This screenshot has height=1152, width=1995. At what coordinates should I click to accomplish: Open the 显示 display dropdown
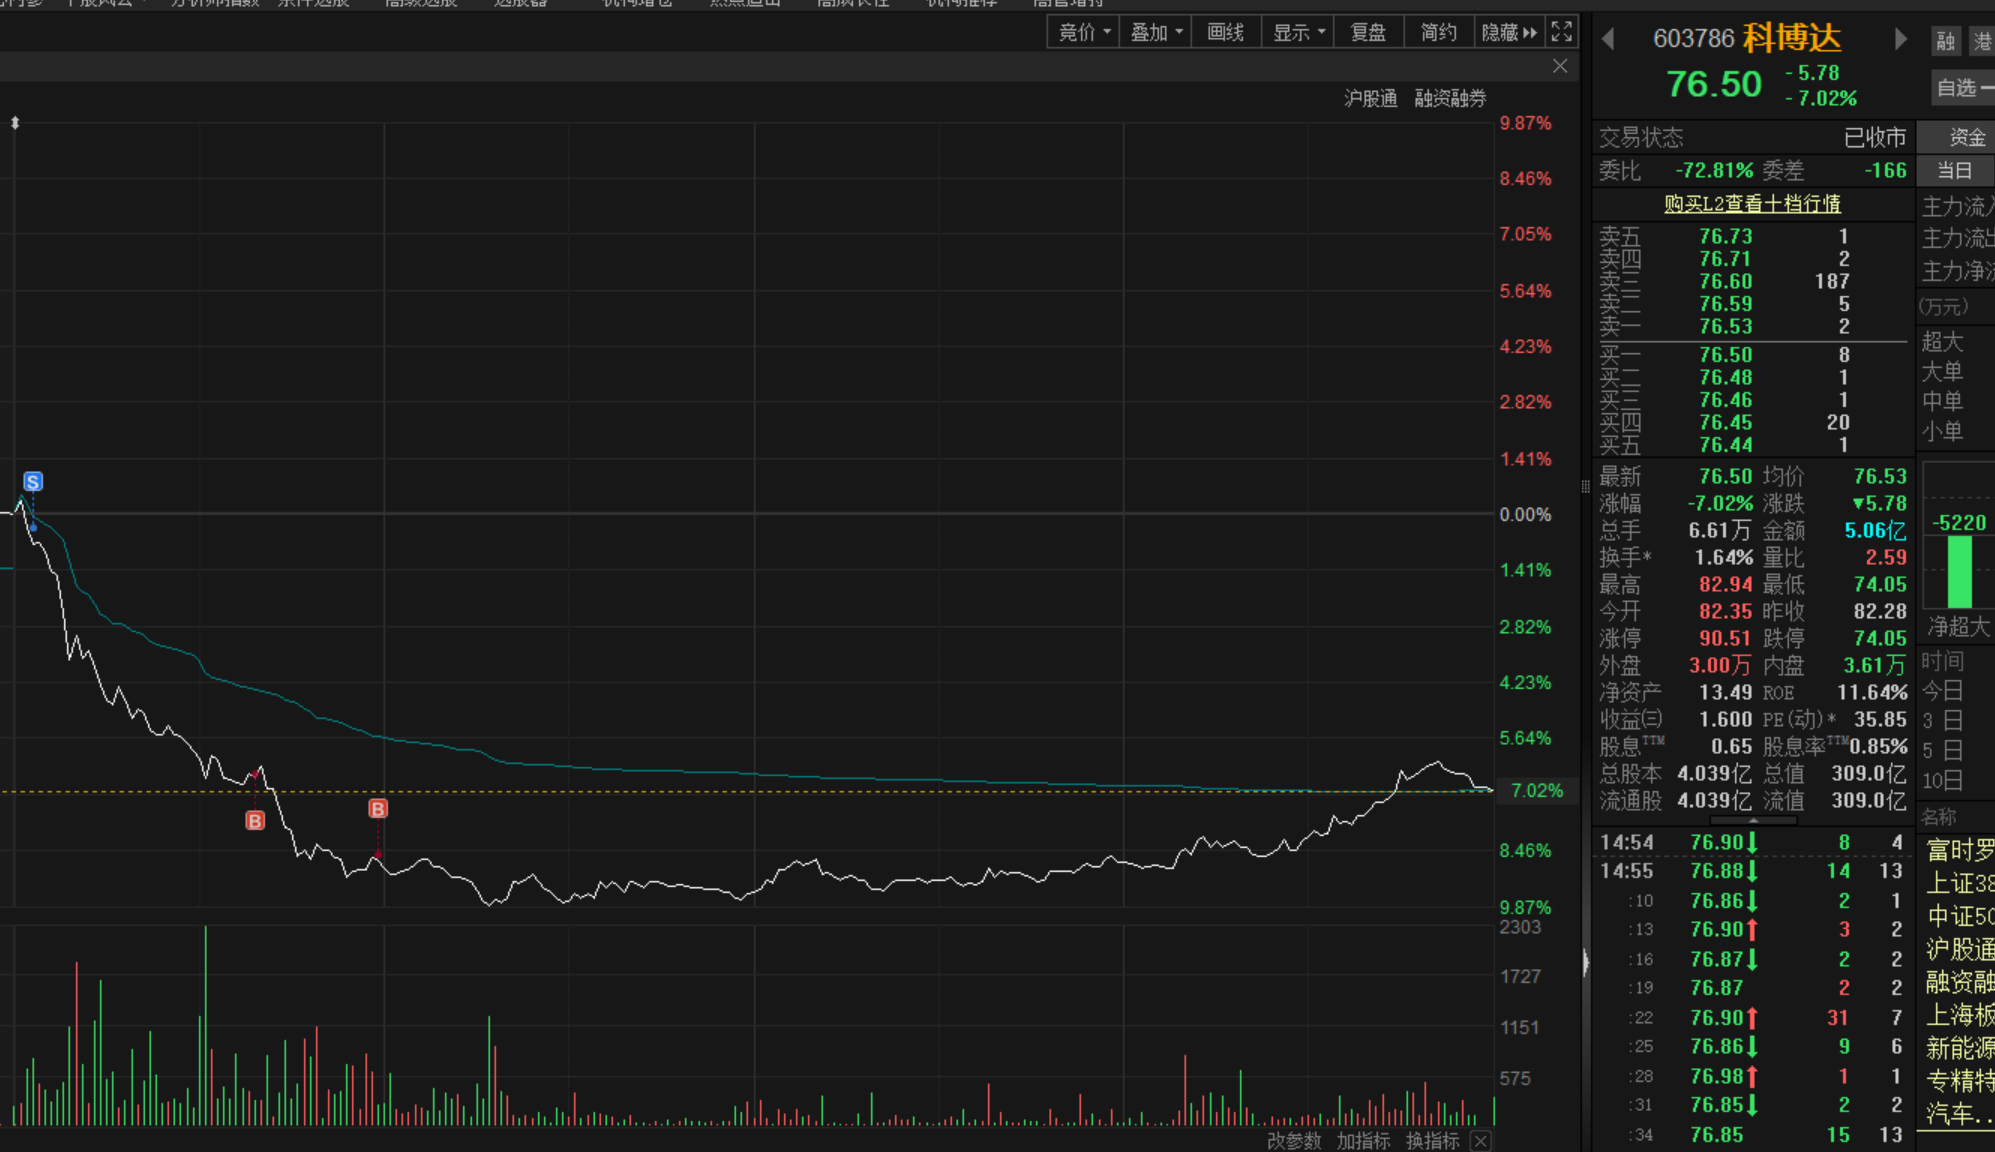[1297, 32]
